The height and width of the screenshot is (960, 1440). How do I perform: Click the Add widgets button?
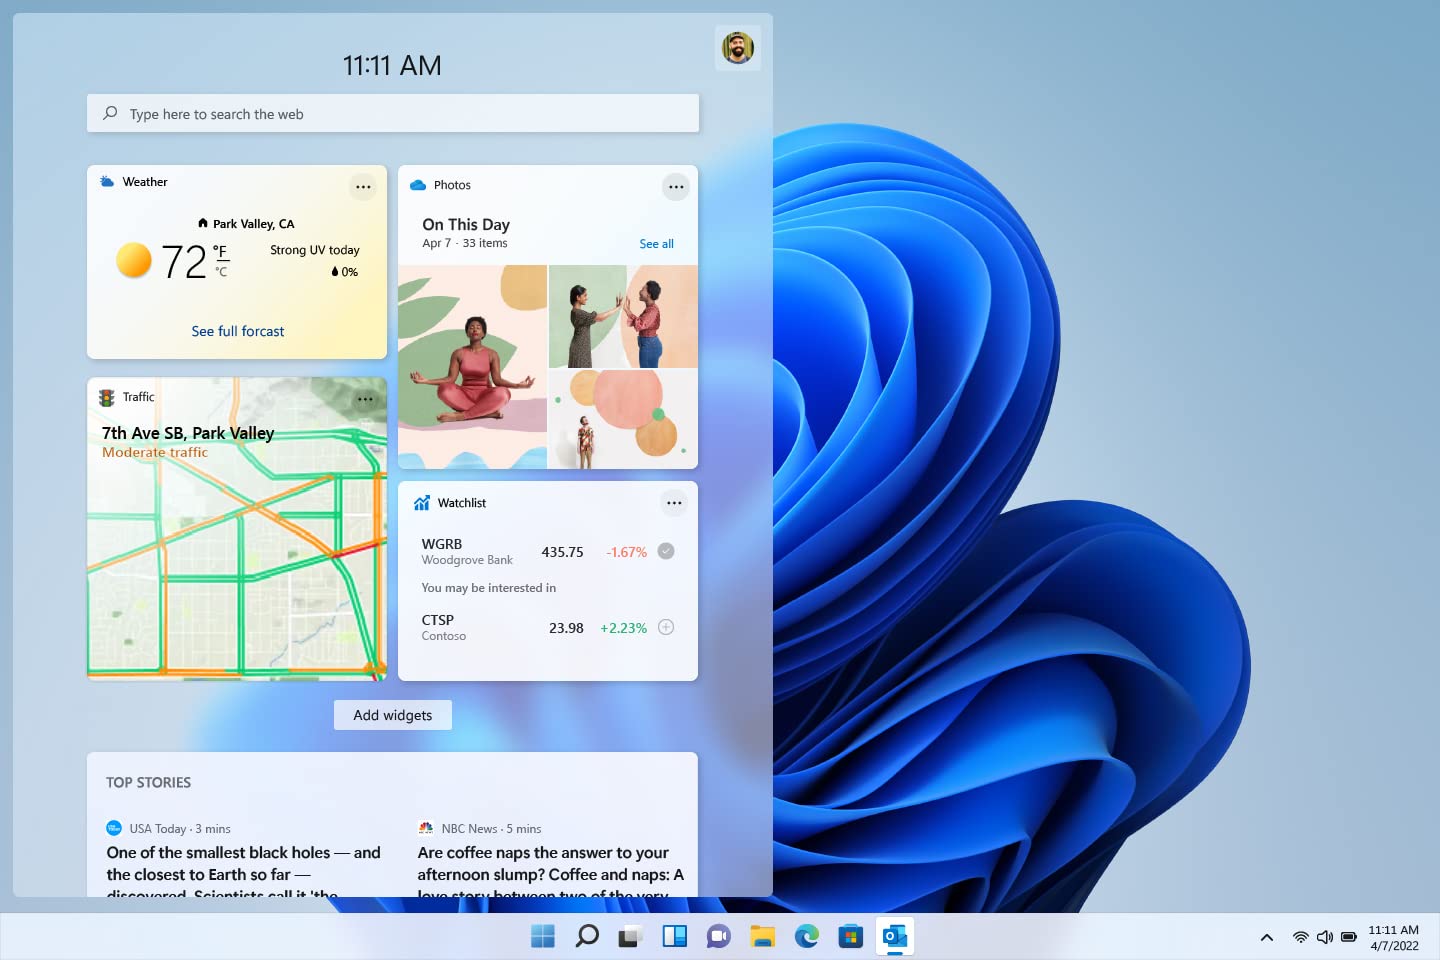click(392, 714)
